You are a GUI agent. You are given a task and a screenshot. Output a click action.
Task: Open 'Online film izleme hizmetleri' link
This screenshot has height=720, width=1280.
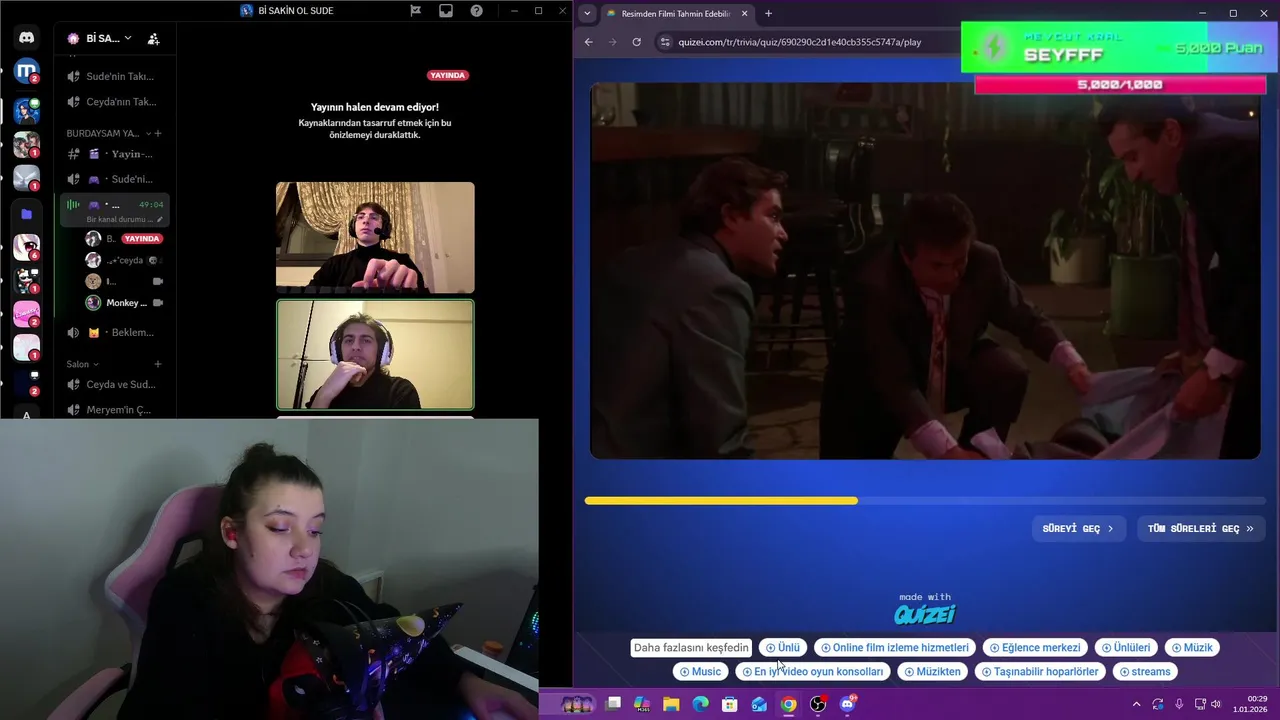894,648
